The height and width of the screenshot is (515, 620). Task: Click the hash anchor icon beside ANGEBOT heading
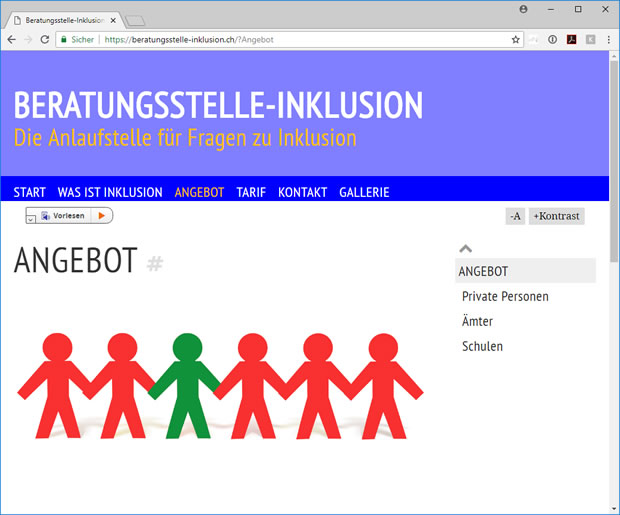click(x=154, y=264)
